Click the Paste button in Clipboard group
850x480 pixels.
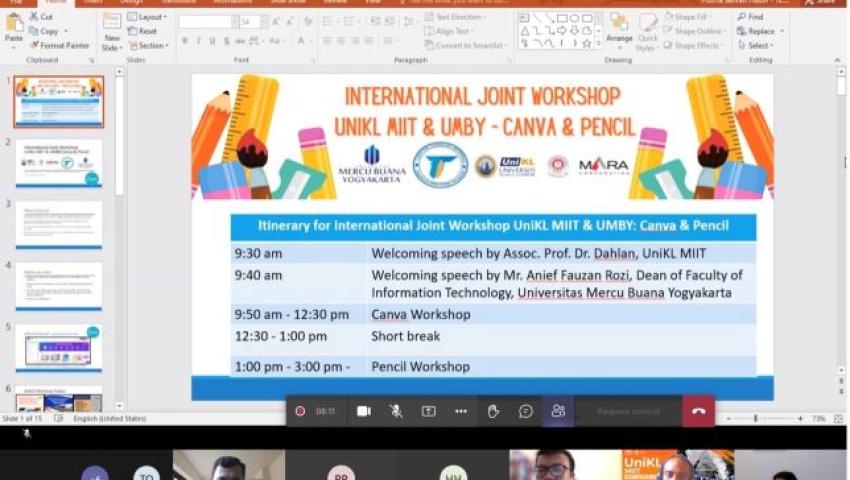click(x=14, y=29)
